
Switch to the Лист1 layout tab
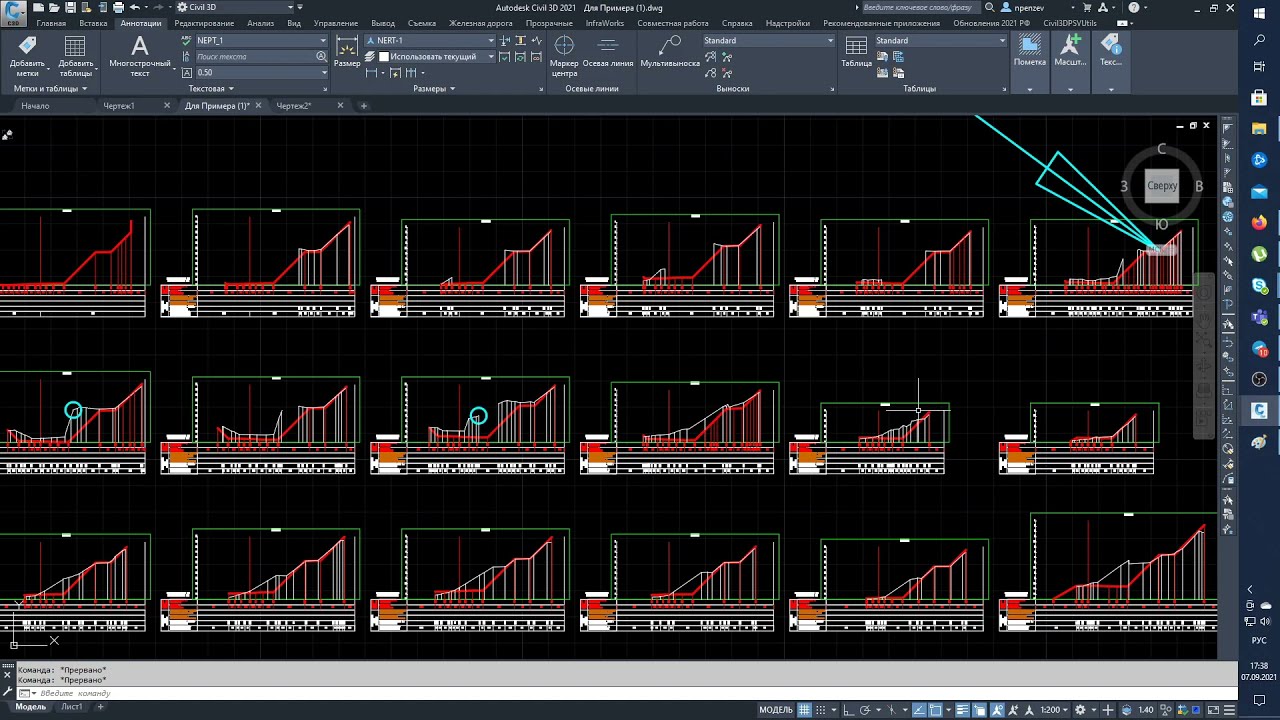click(x=72, y=707)
